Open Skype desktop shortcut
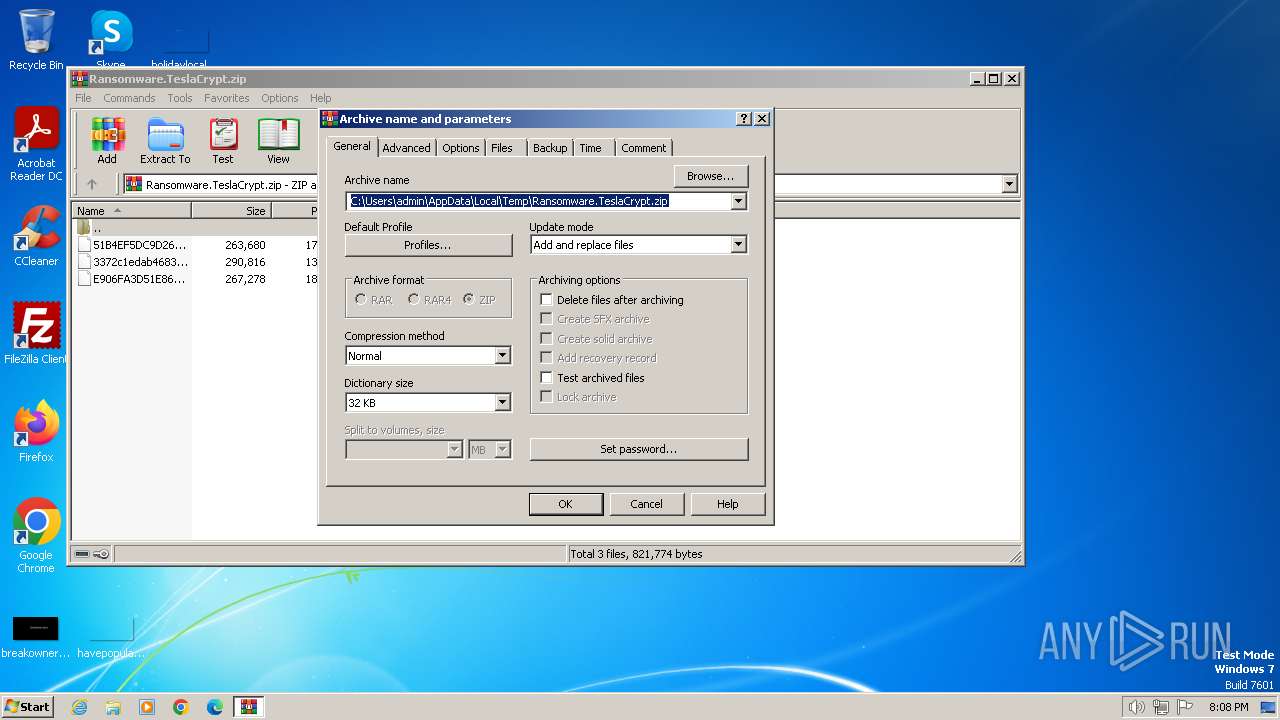Image resolution: width=1280 pixels, height=720 pixels. coord(111,40)
